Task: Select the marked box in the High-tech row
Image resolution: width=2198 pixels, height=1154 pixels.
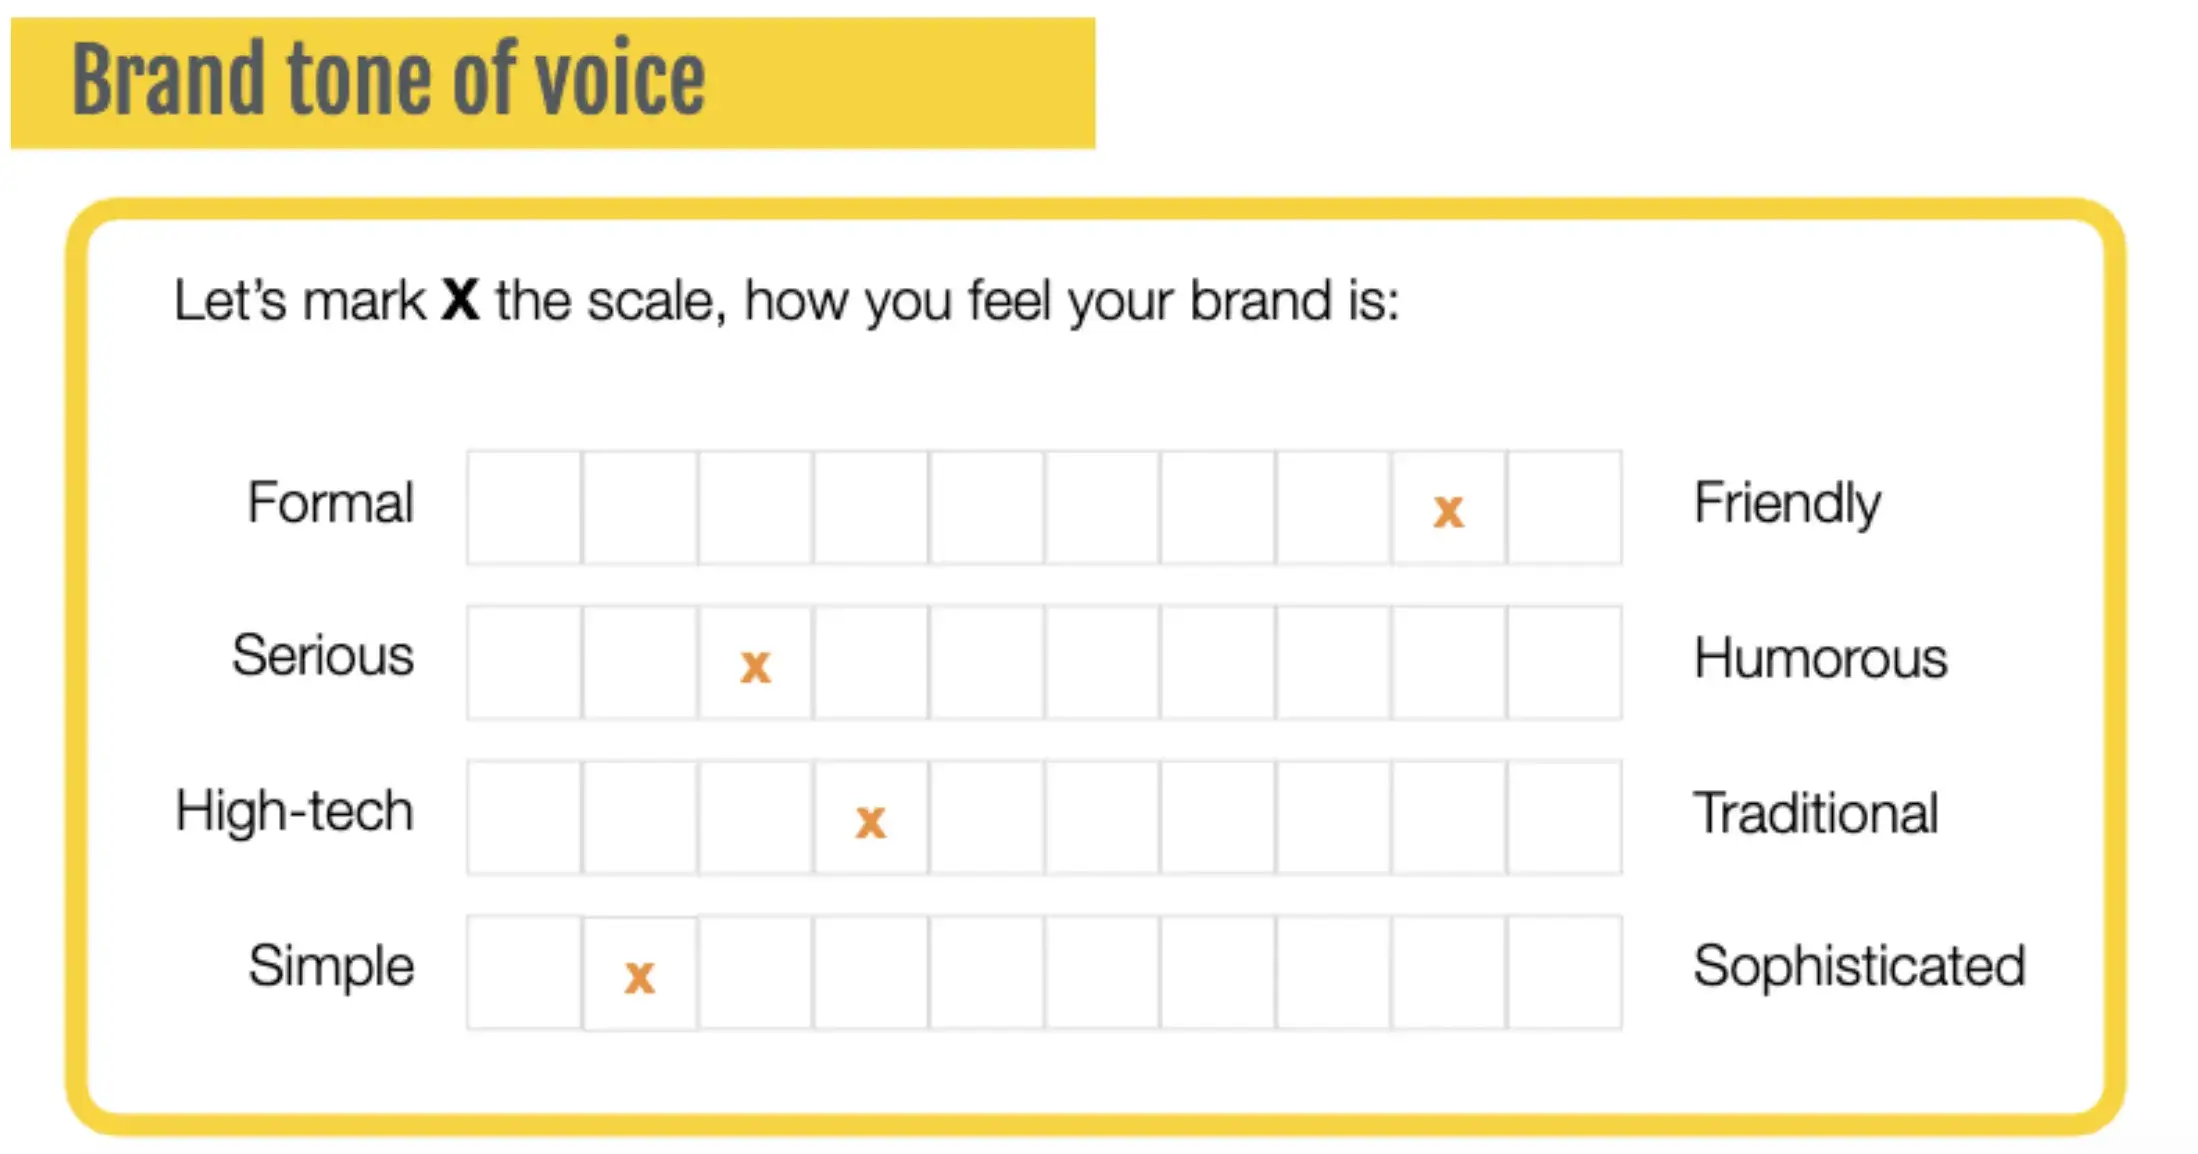Action: point(870,820)
